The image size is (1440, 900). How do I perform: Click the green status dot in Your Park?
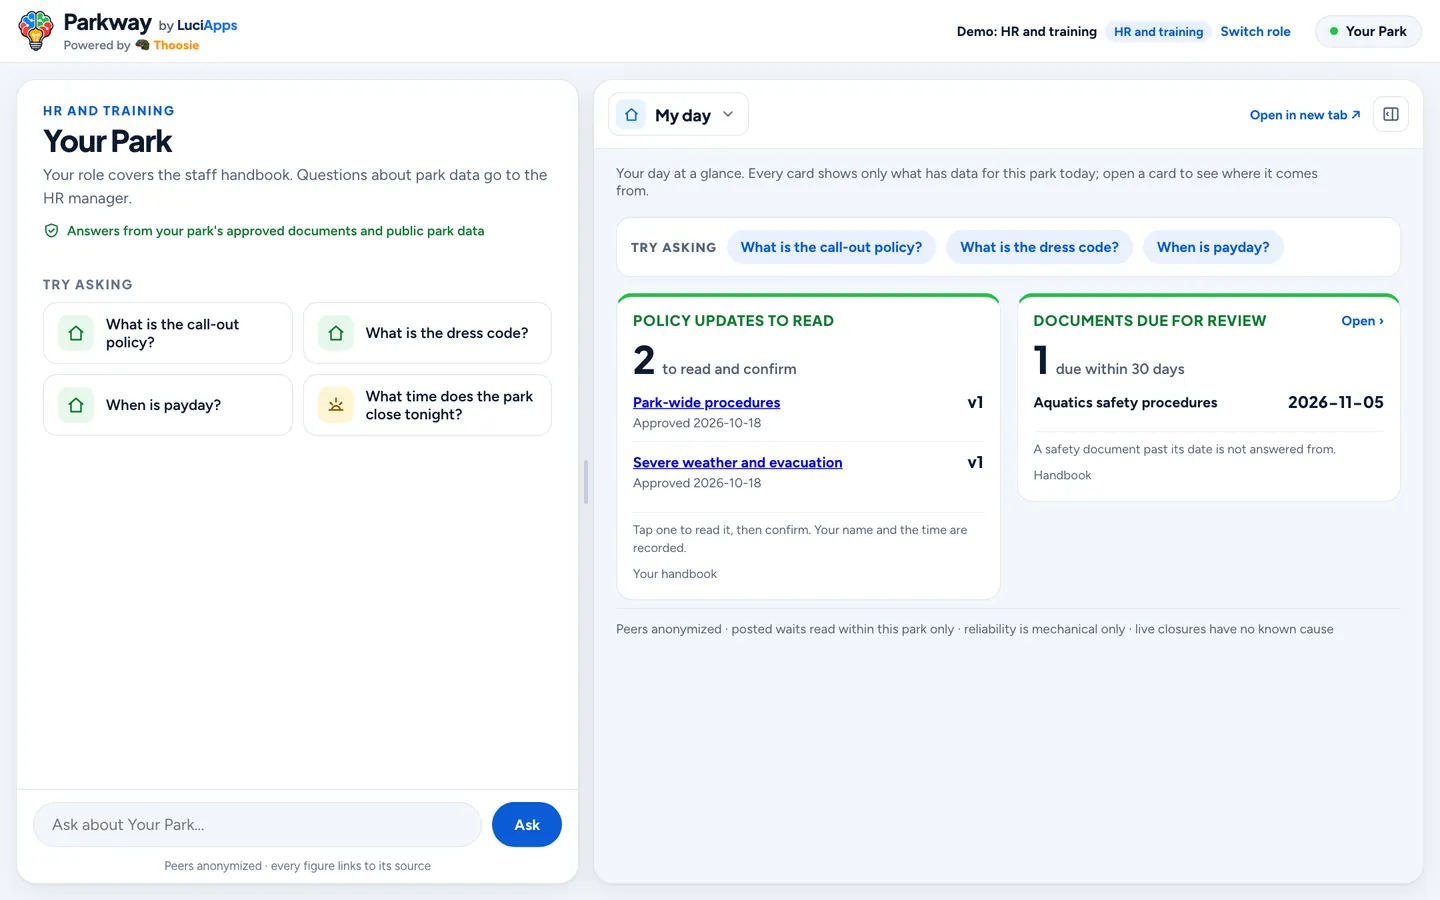pos(1333,31)
